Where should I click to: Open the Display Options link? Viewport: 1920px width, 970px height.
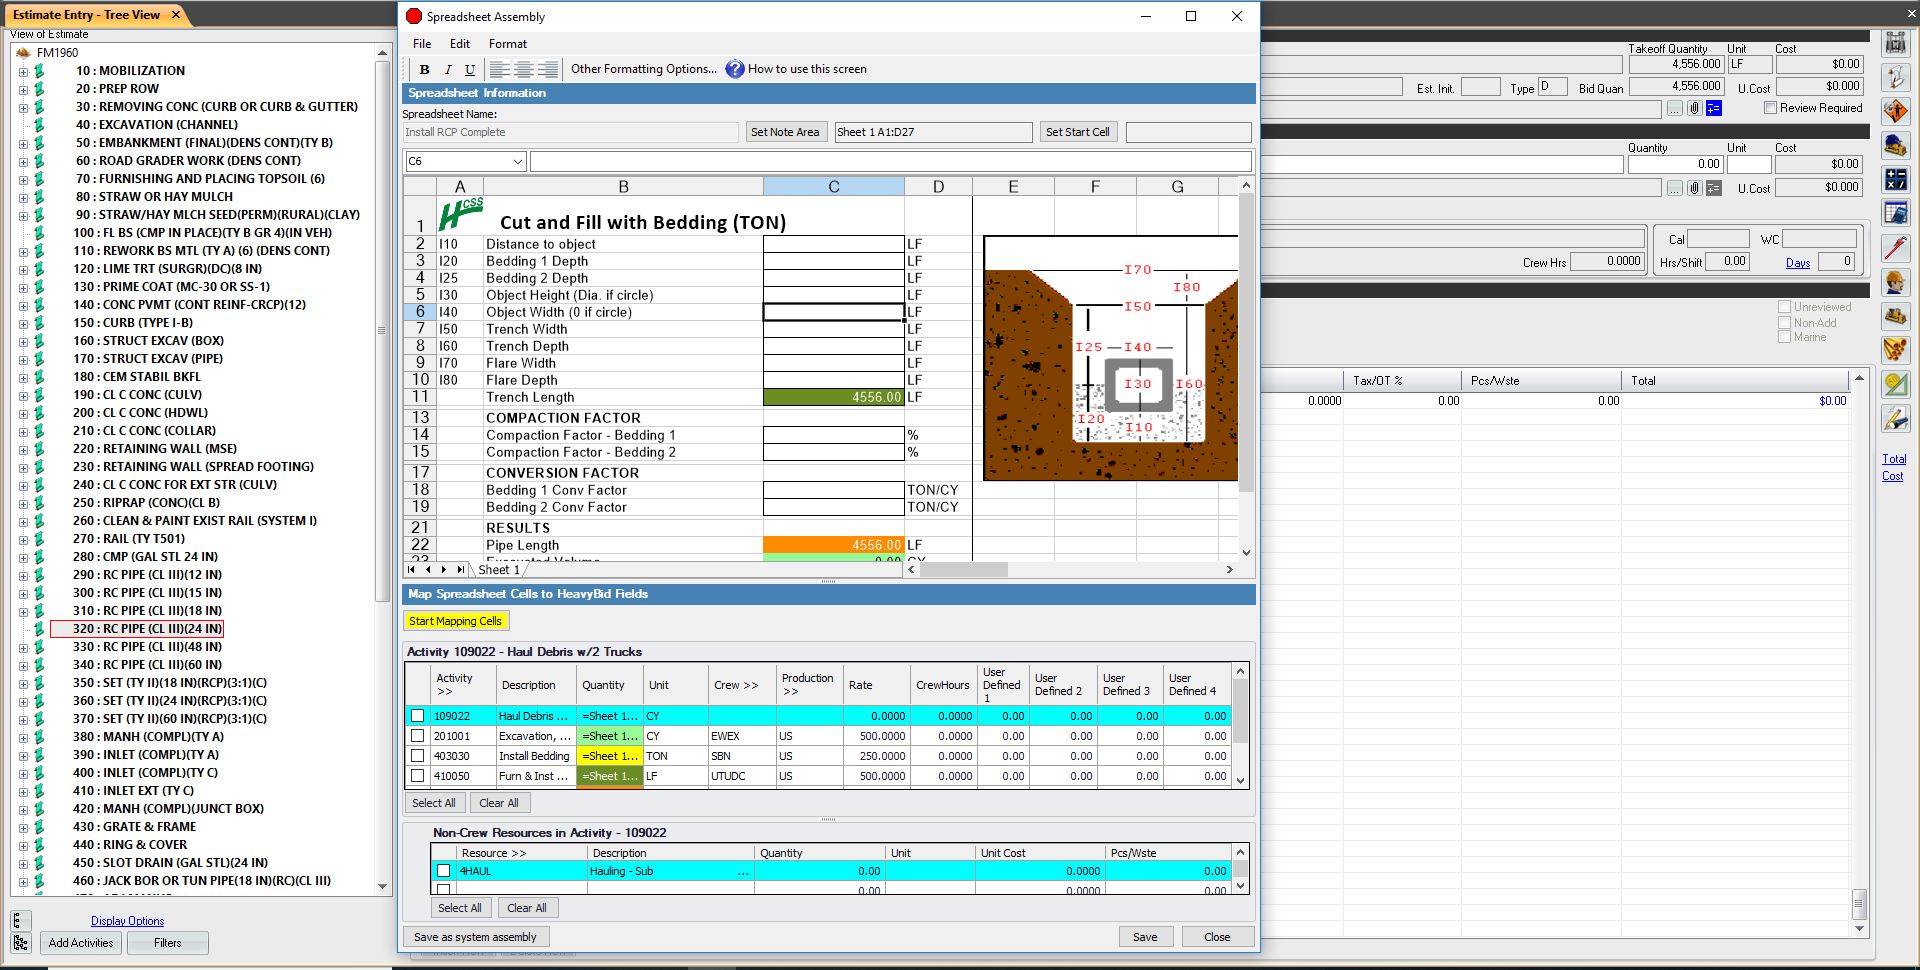pyautogui.click(x=127, y=921)
